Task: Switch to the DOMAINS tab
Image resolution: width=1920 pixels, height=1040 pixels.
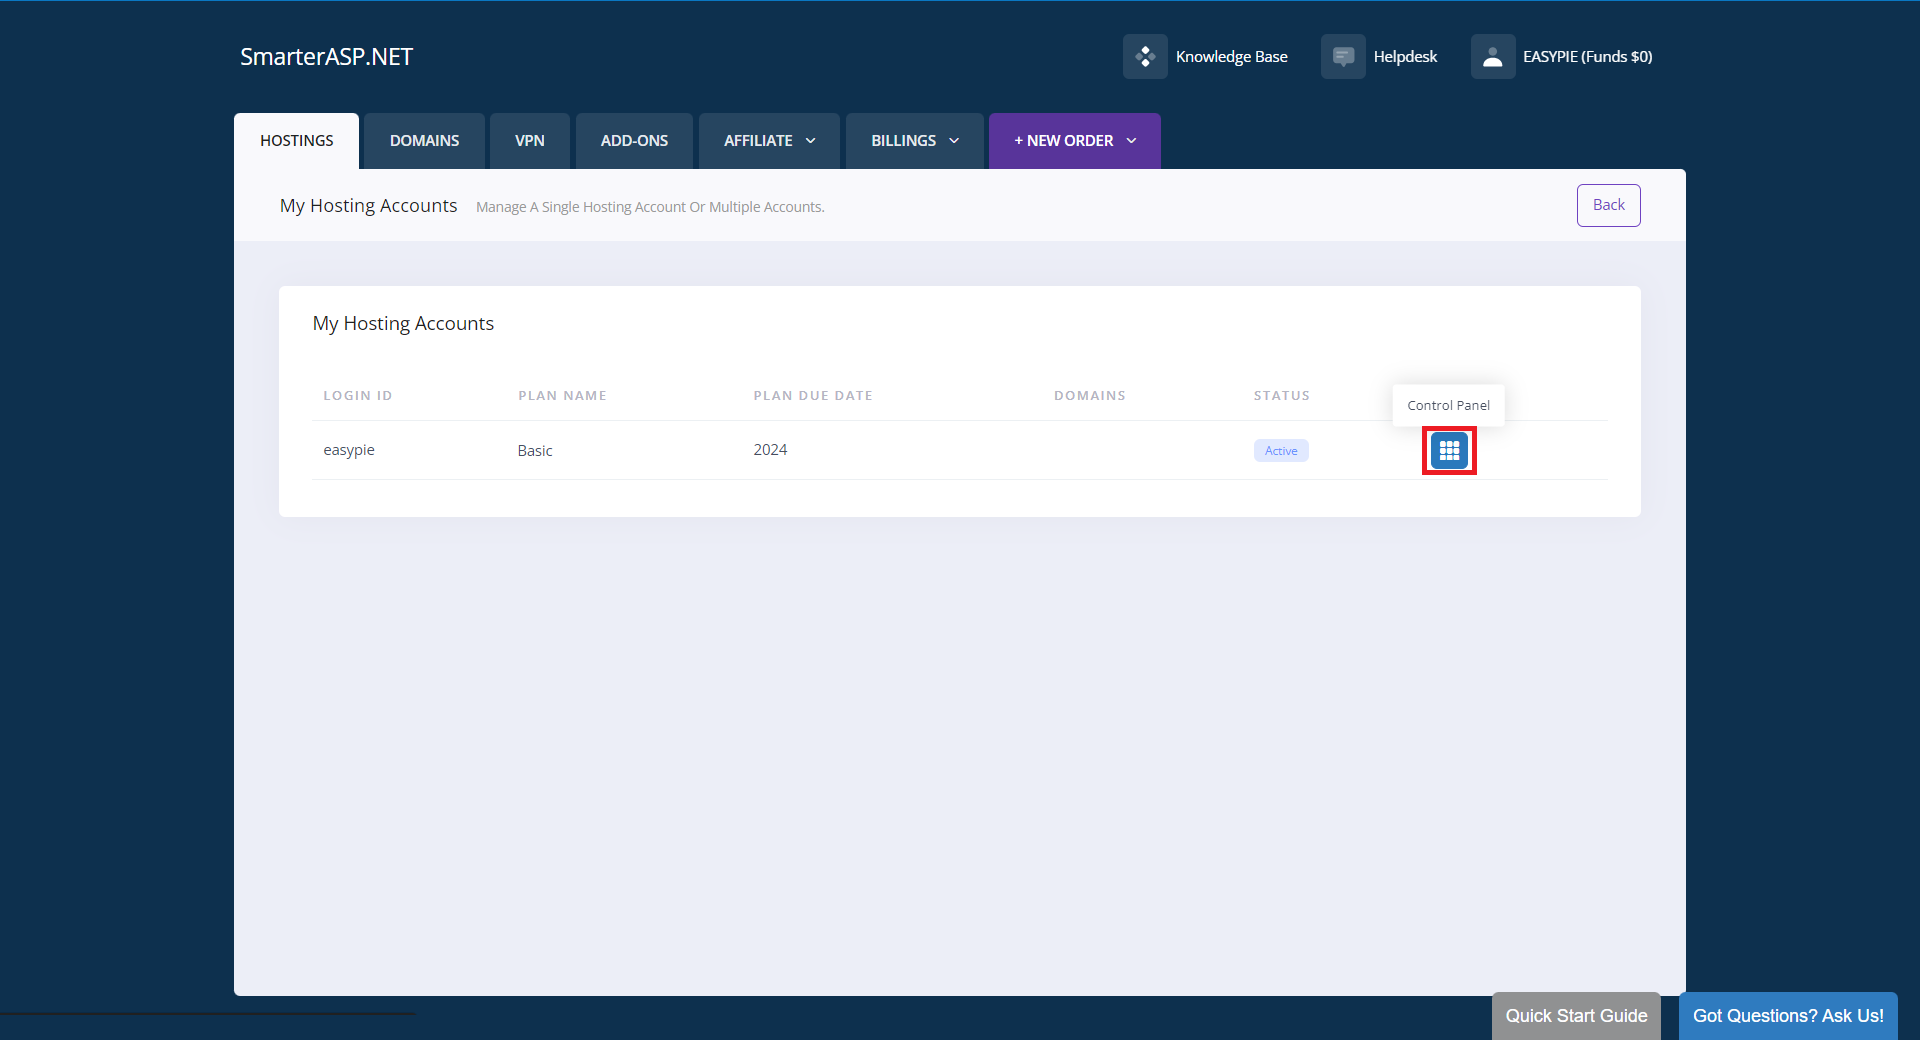Action: point(423,140)
